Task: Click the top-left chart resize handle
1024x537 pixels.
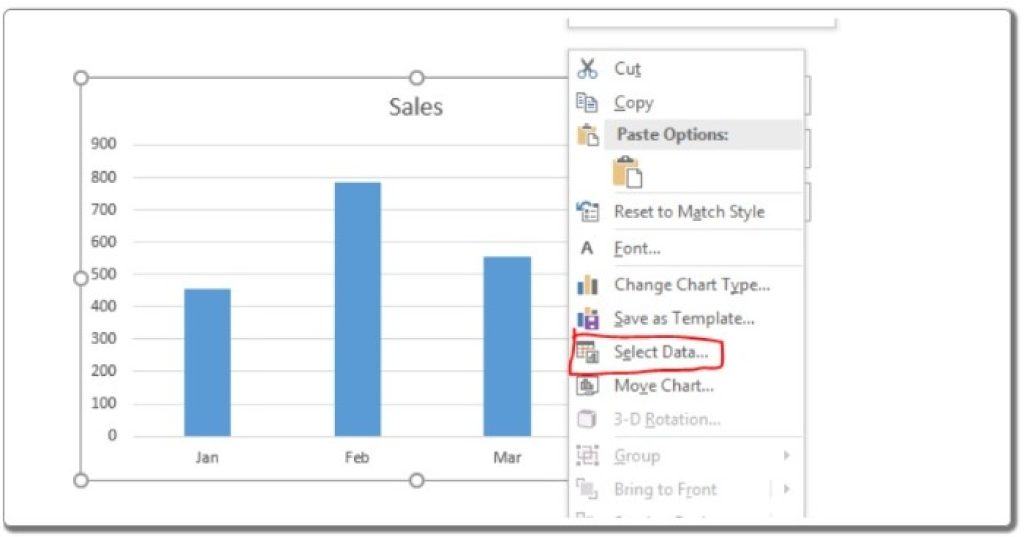Action: click(81, 78)
